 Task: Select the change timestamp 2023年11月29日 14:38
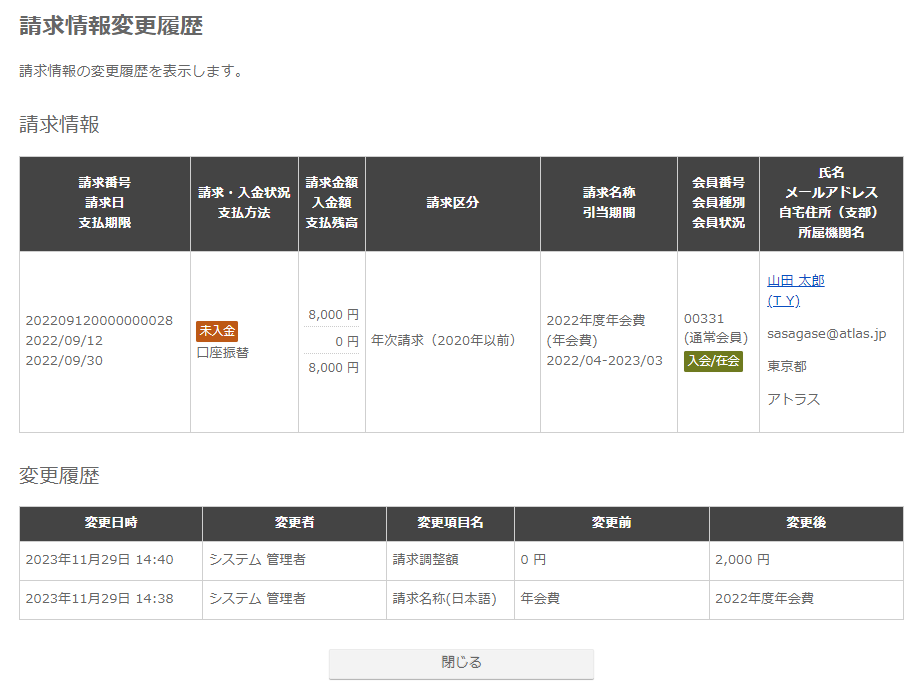99,599
